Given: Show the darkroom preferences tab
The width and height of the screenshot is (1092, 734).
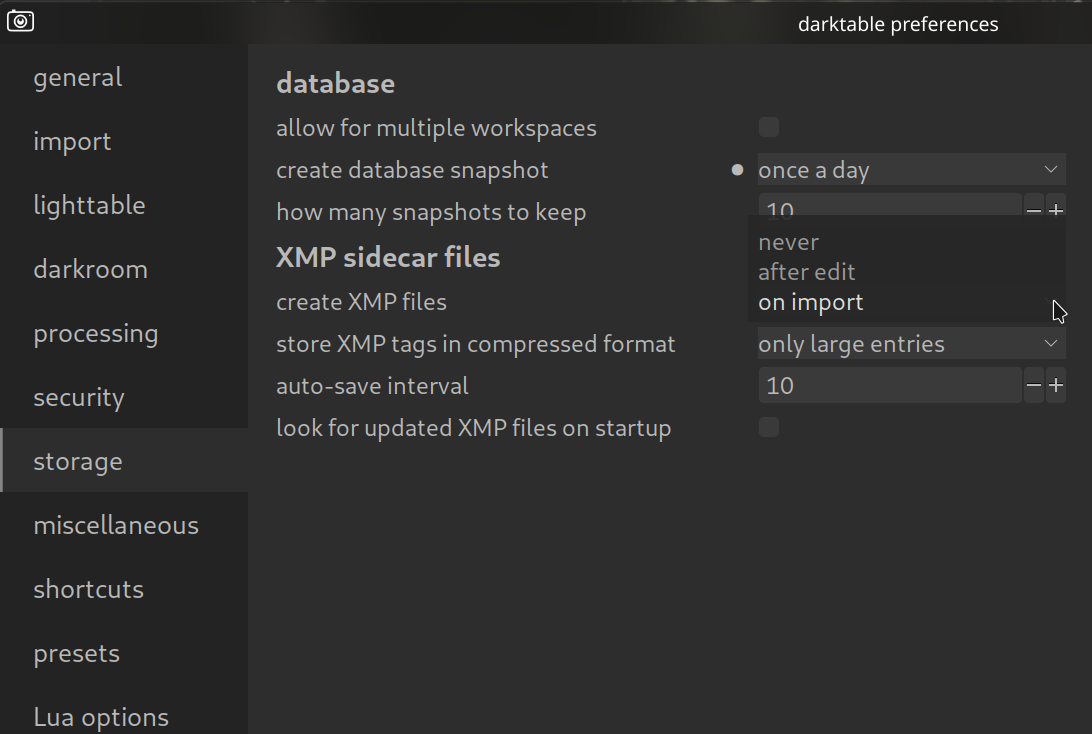Looking at the screenshot, I should click(x=90, y=270).
